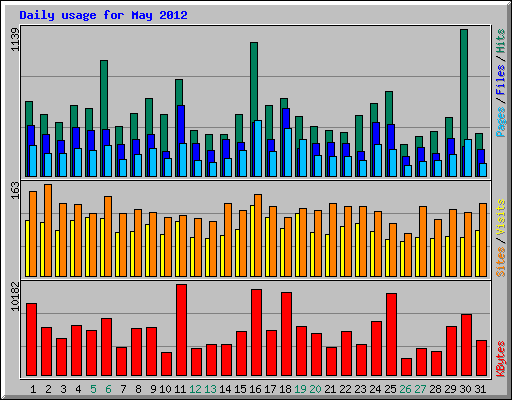Select day 5 label in green
This screenshot has width=512, height=400.
(93, 389)
